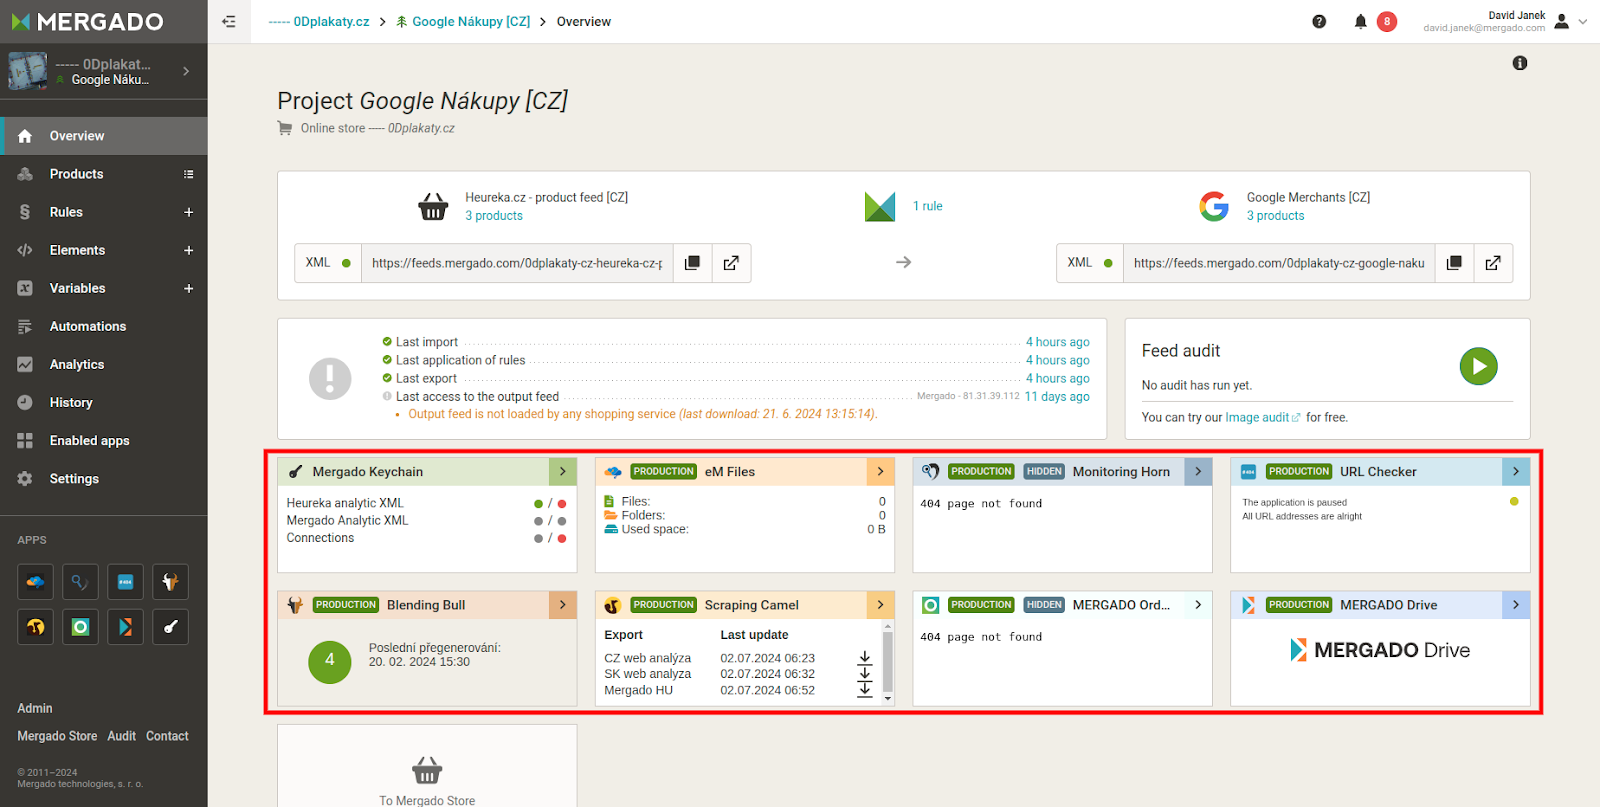Open the user profile avatar icon
Screen dimensions: 1600x807
[x=1562, y=21]
